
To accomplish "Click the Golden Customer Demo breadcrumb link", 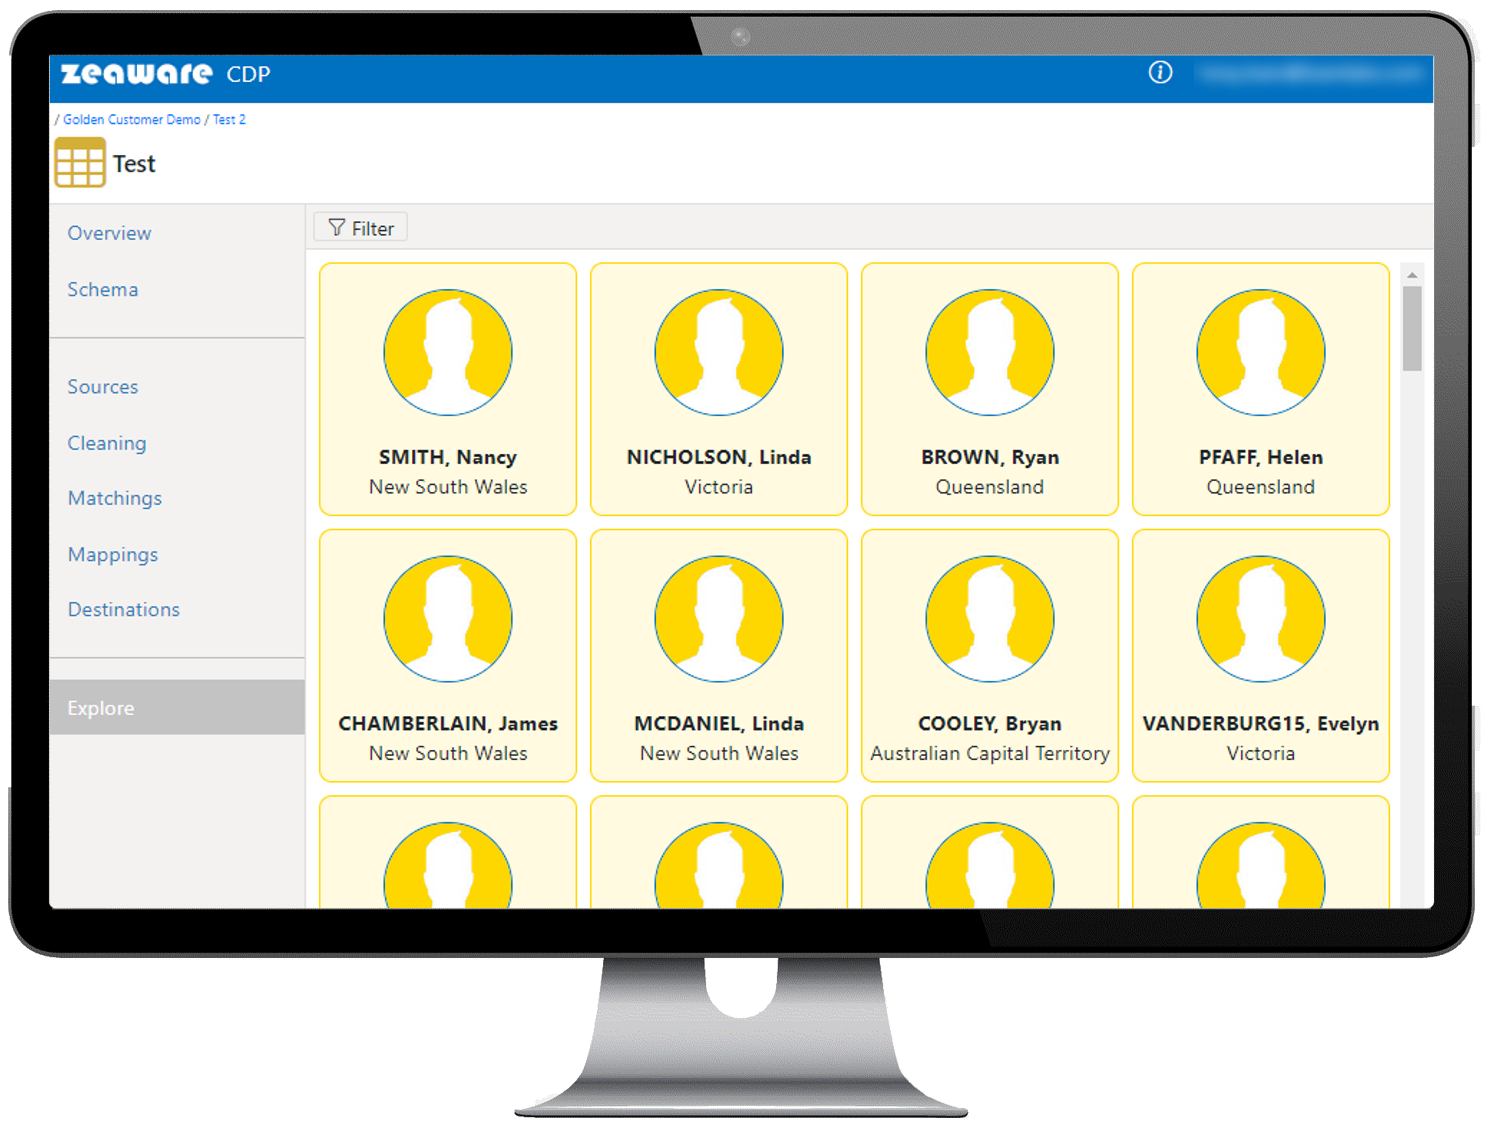I will tap(131, 119).
